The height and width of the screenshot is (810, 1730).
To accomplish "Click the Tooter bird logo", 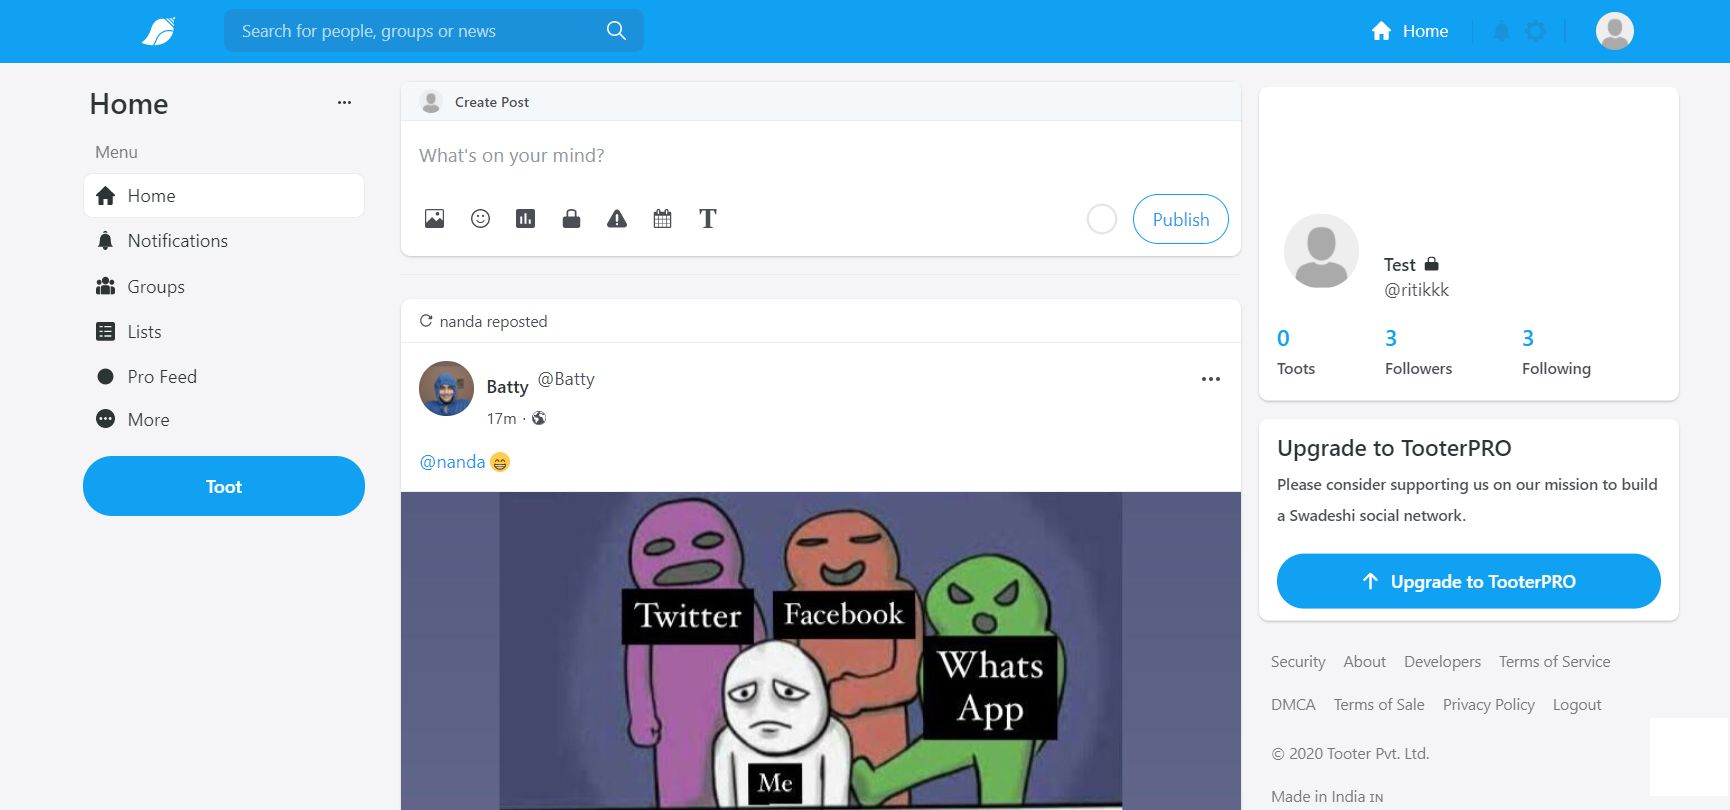I will pyautogui.click(x=159, y=31).
